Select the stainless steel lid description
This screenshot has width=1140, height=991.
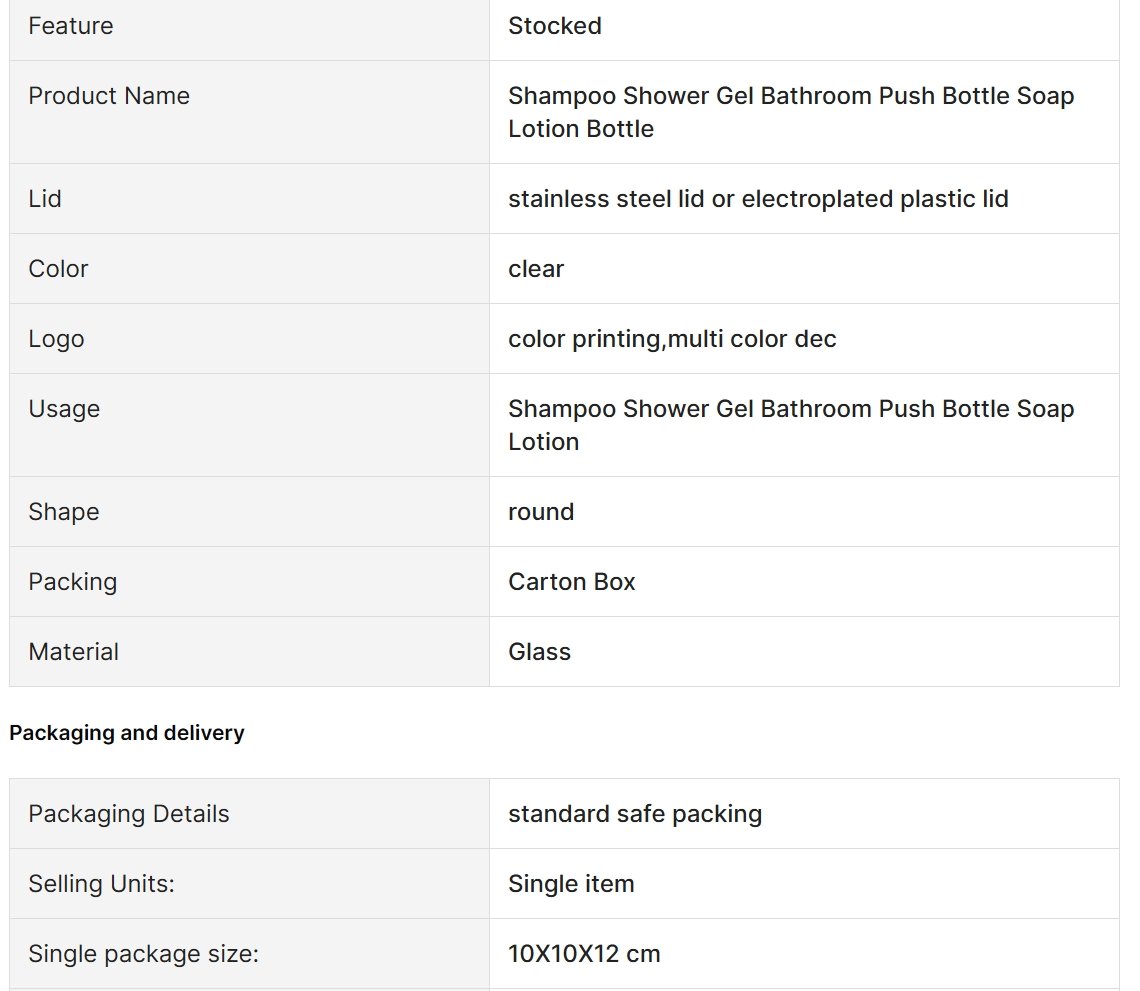click(758, 198)
